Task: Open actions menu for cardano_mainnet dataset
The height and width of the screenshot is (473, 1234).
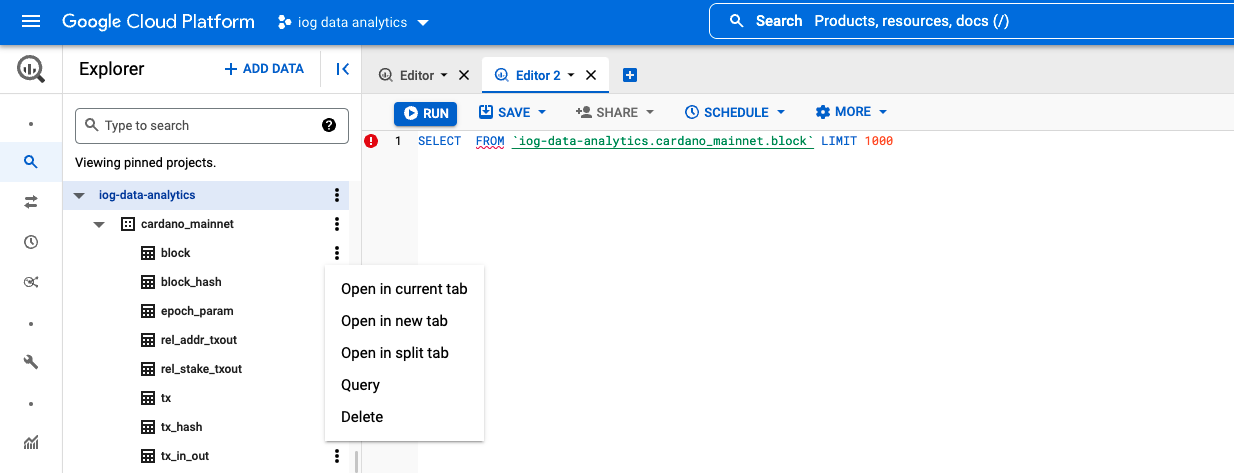Action: pos(337,224)
